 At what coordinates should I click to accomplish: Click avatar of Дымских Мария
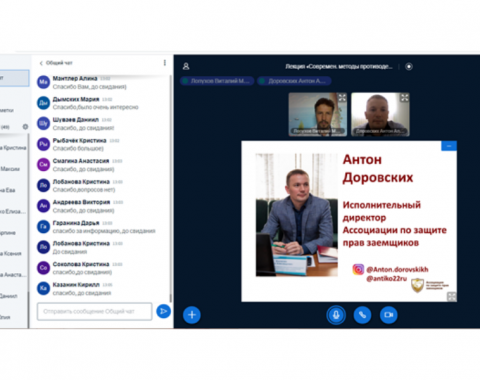pos(43,103)
